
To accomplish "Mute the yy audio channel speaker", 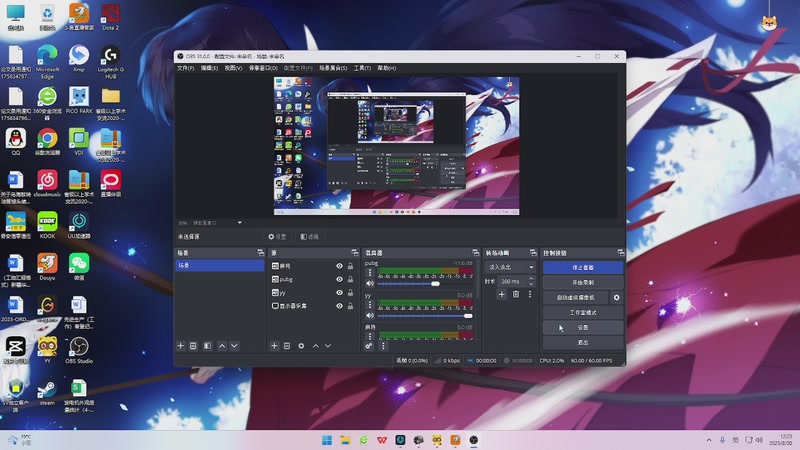I will [370, 315].
